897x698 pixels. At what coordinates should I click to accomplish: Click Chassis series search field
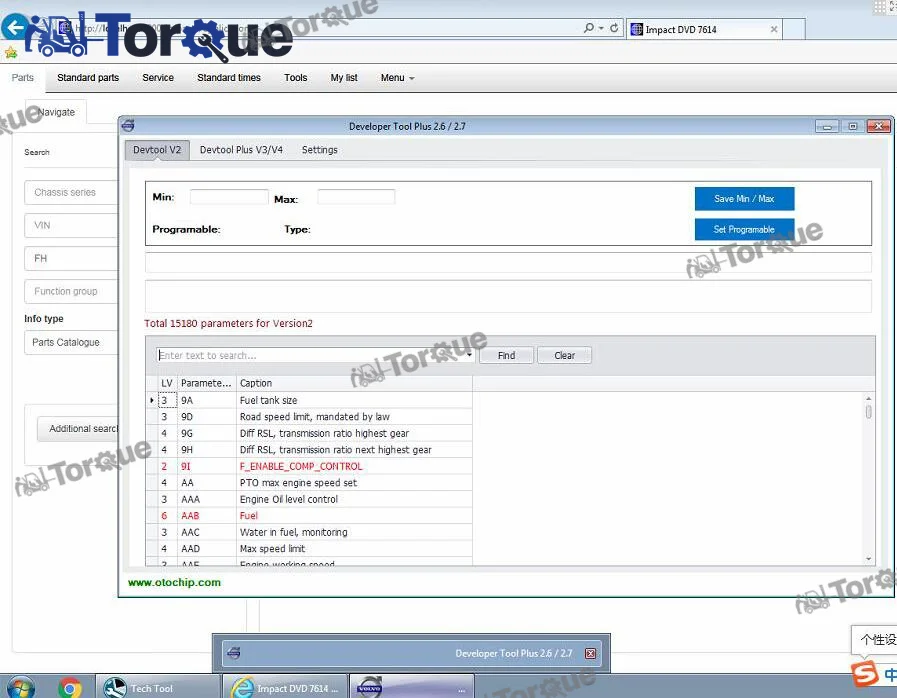click(71, 192)
